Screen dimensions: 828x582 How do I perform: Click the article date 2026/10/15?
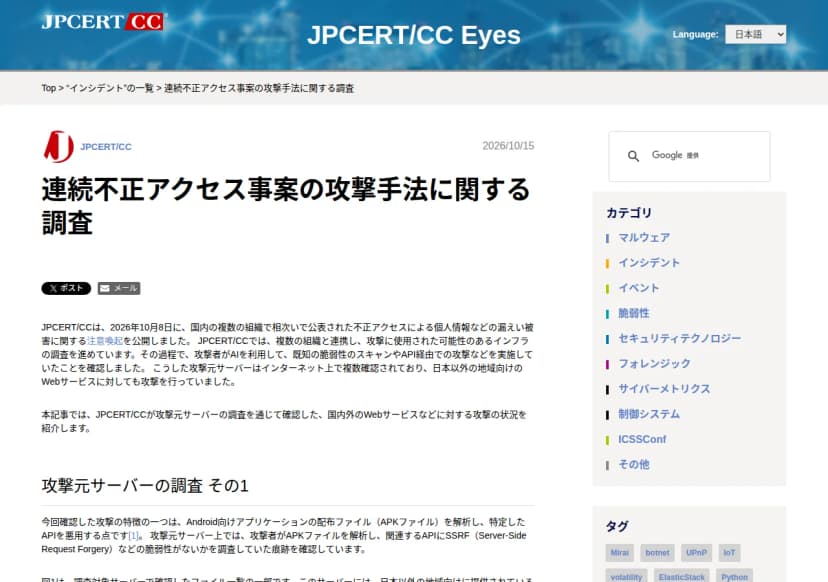tap(508, 146)
